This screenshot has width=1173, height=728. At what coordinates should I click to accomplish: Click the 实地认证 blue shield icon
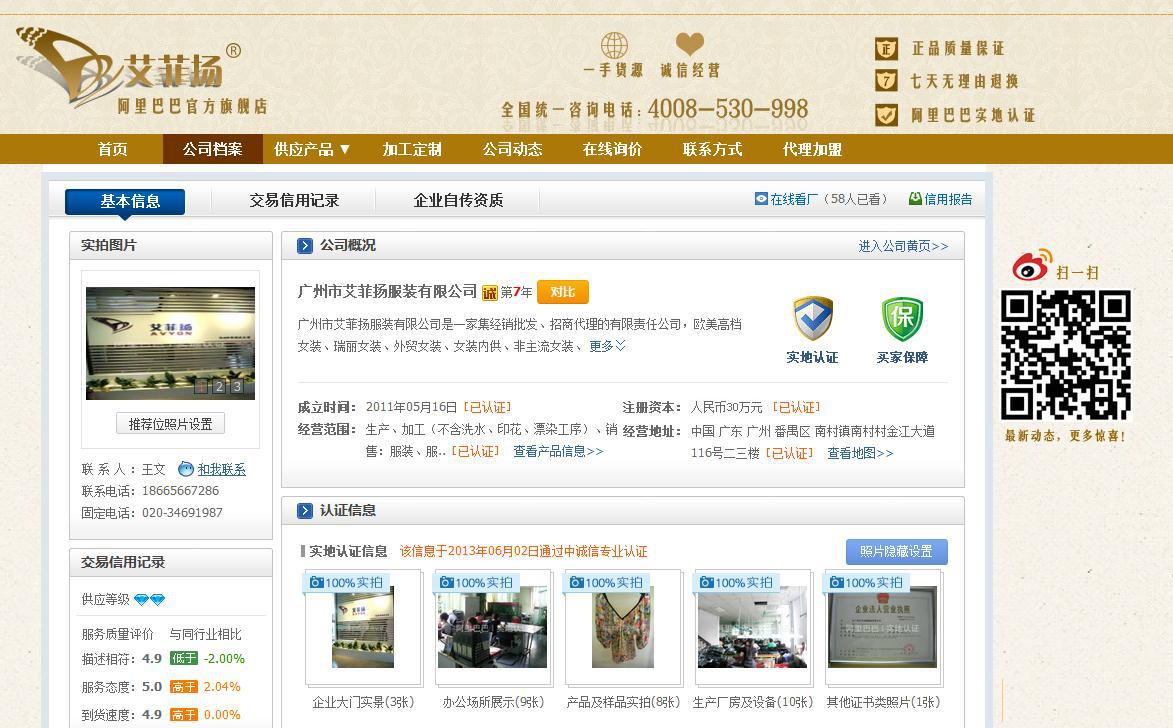[x=812, y=319]
